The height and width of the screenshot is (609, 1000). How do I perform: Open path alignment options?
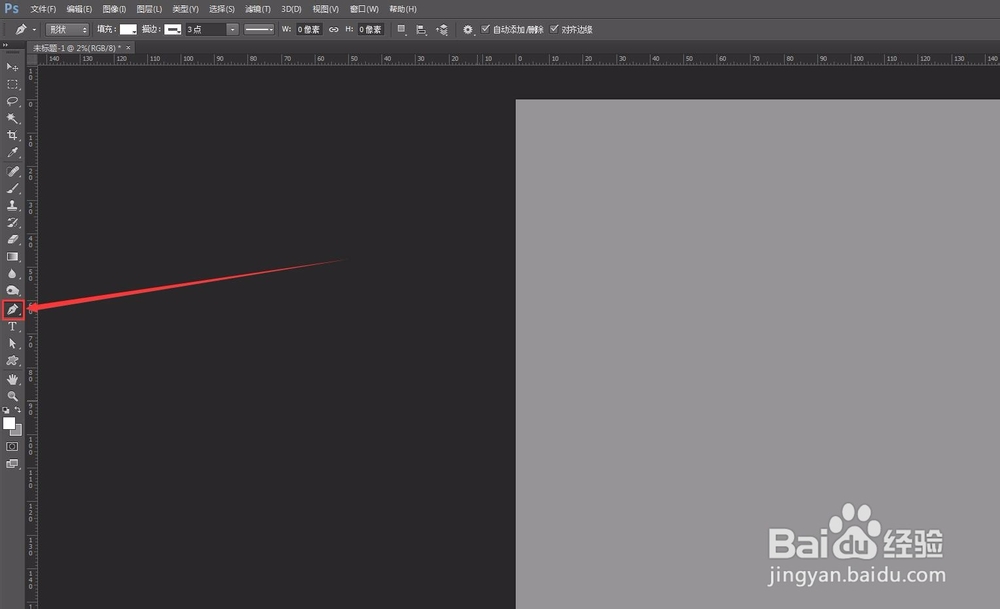(x=421, y=29)
